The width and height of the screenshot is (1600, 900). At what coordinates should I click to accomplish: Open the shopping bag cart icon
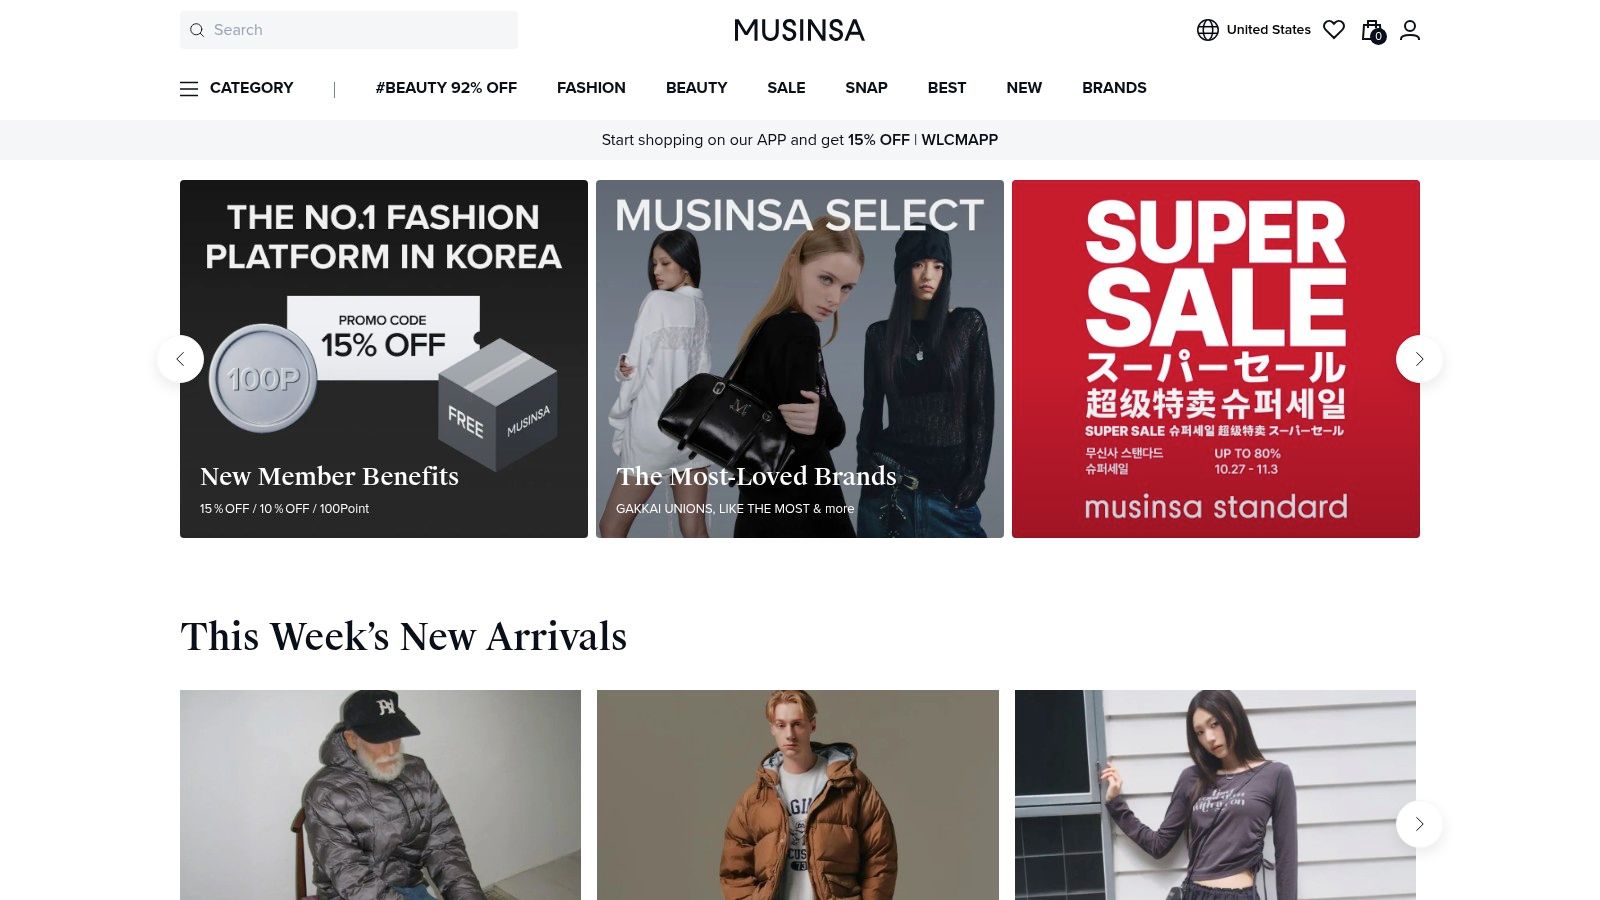1373,31
